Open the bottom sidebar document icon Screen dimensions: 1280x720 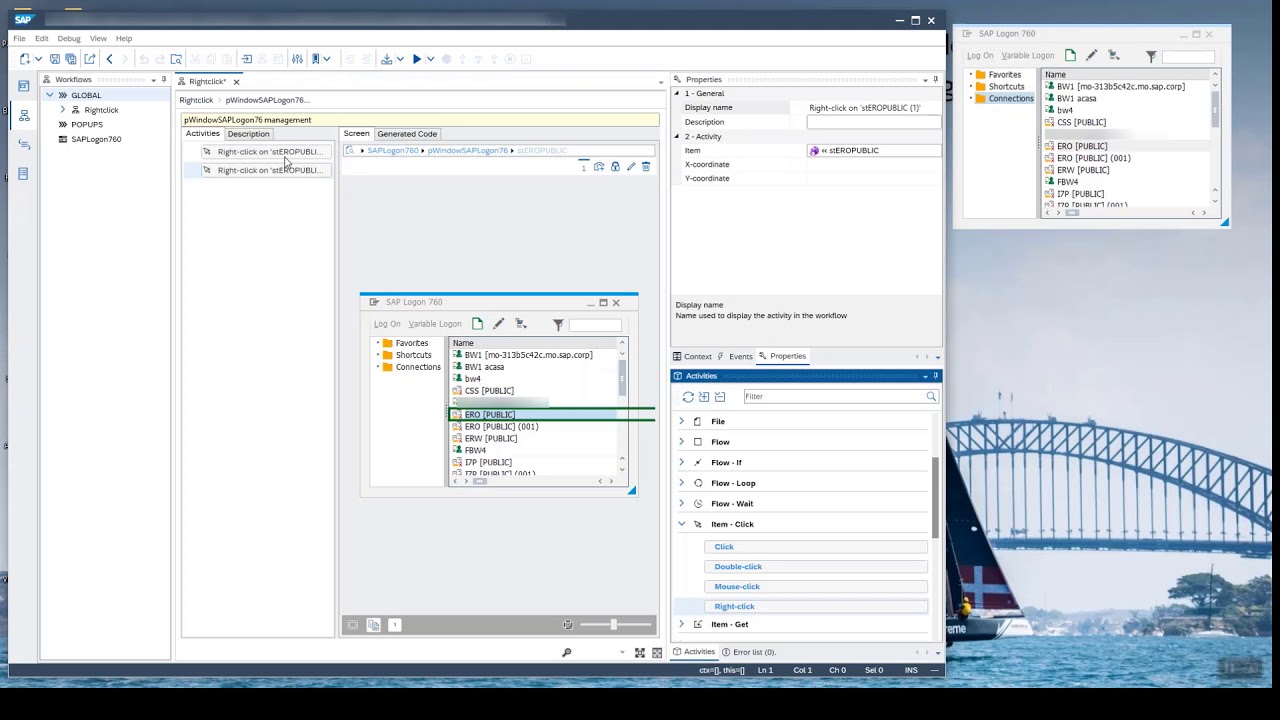coord(24,174)
